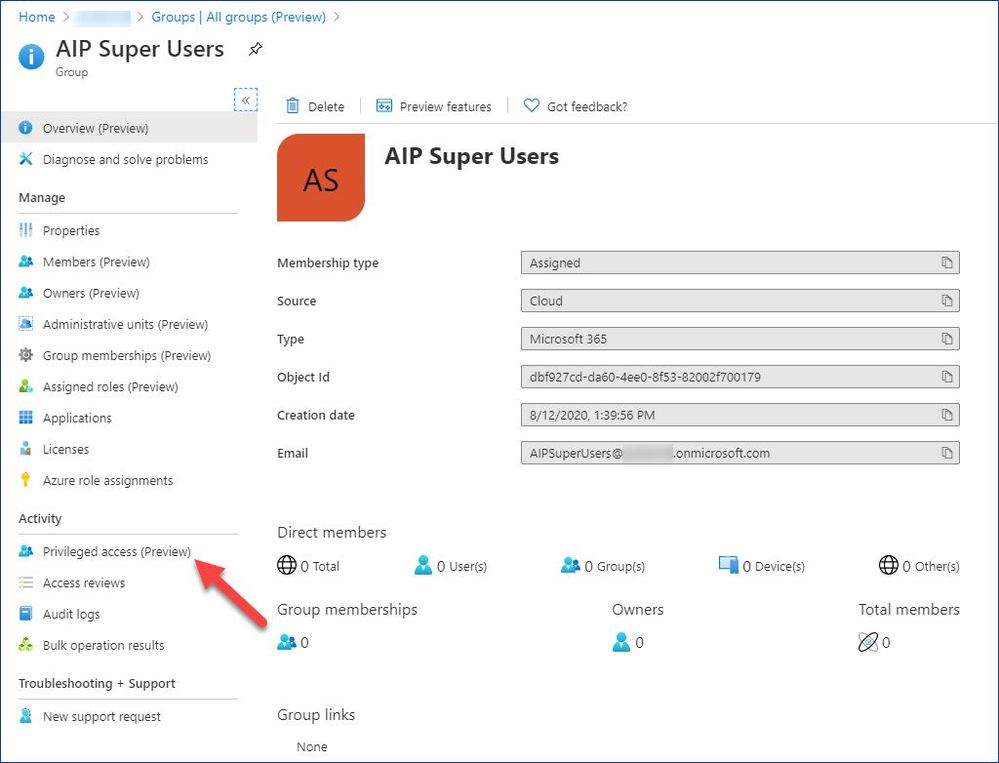Image resolution: width=999 pixels, height=763 pixels.
Task: Click the Overview info icon in sidebar
Action: pyautogui.click(x=25, y=127)
